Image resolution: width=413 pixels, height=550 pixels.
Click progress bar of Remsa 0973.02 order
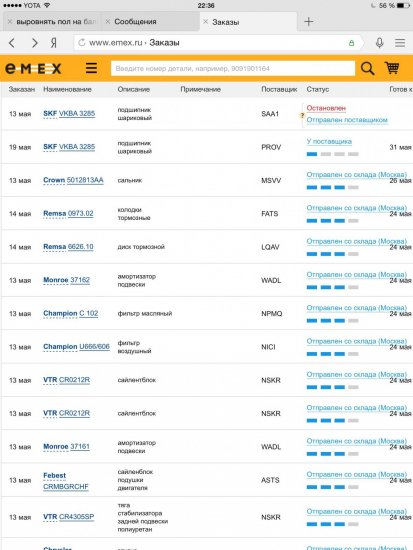(332, 221)
